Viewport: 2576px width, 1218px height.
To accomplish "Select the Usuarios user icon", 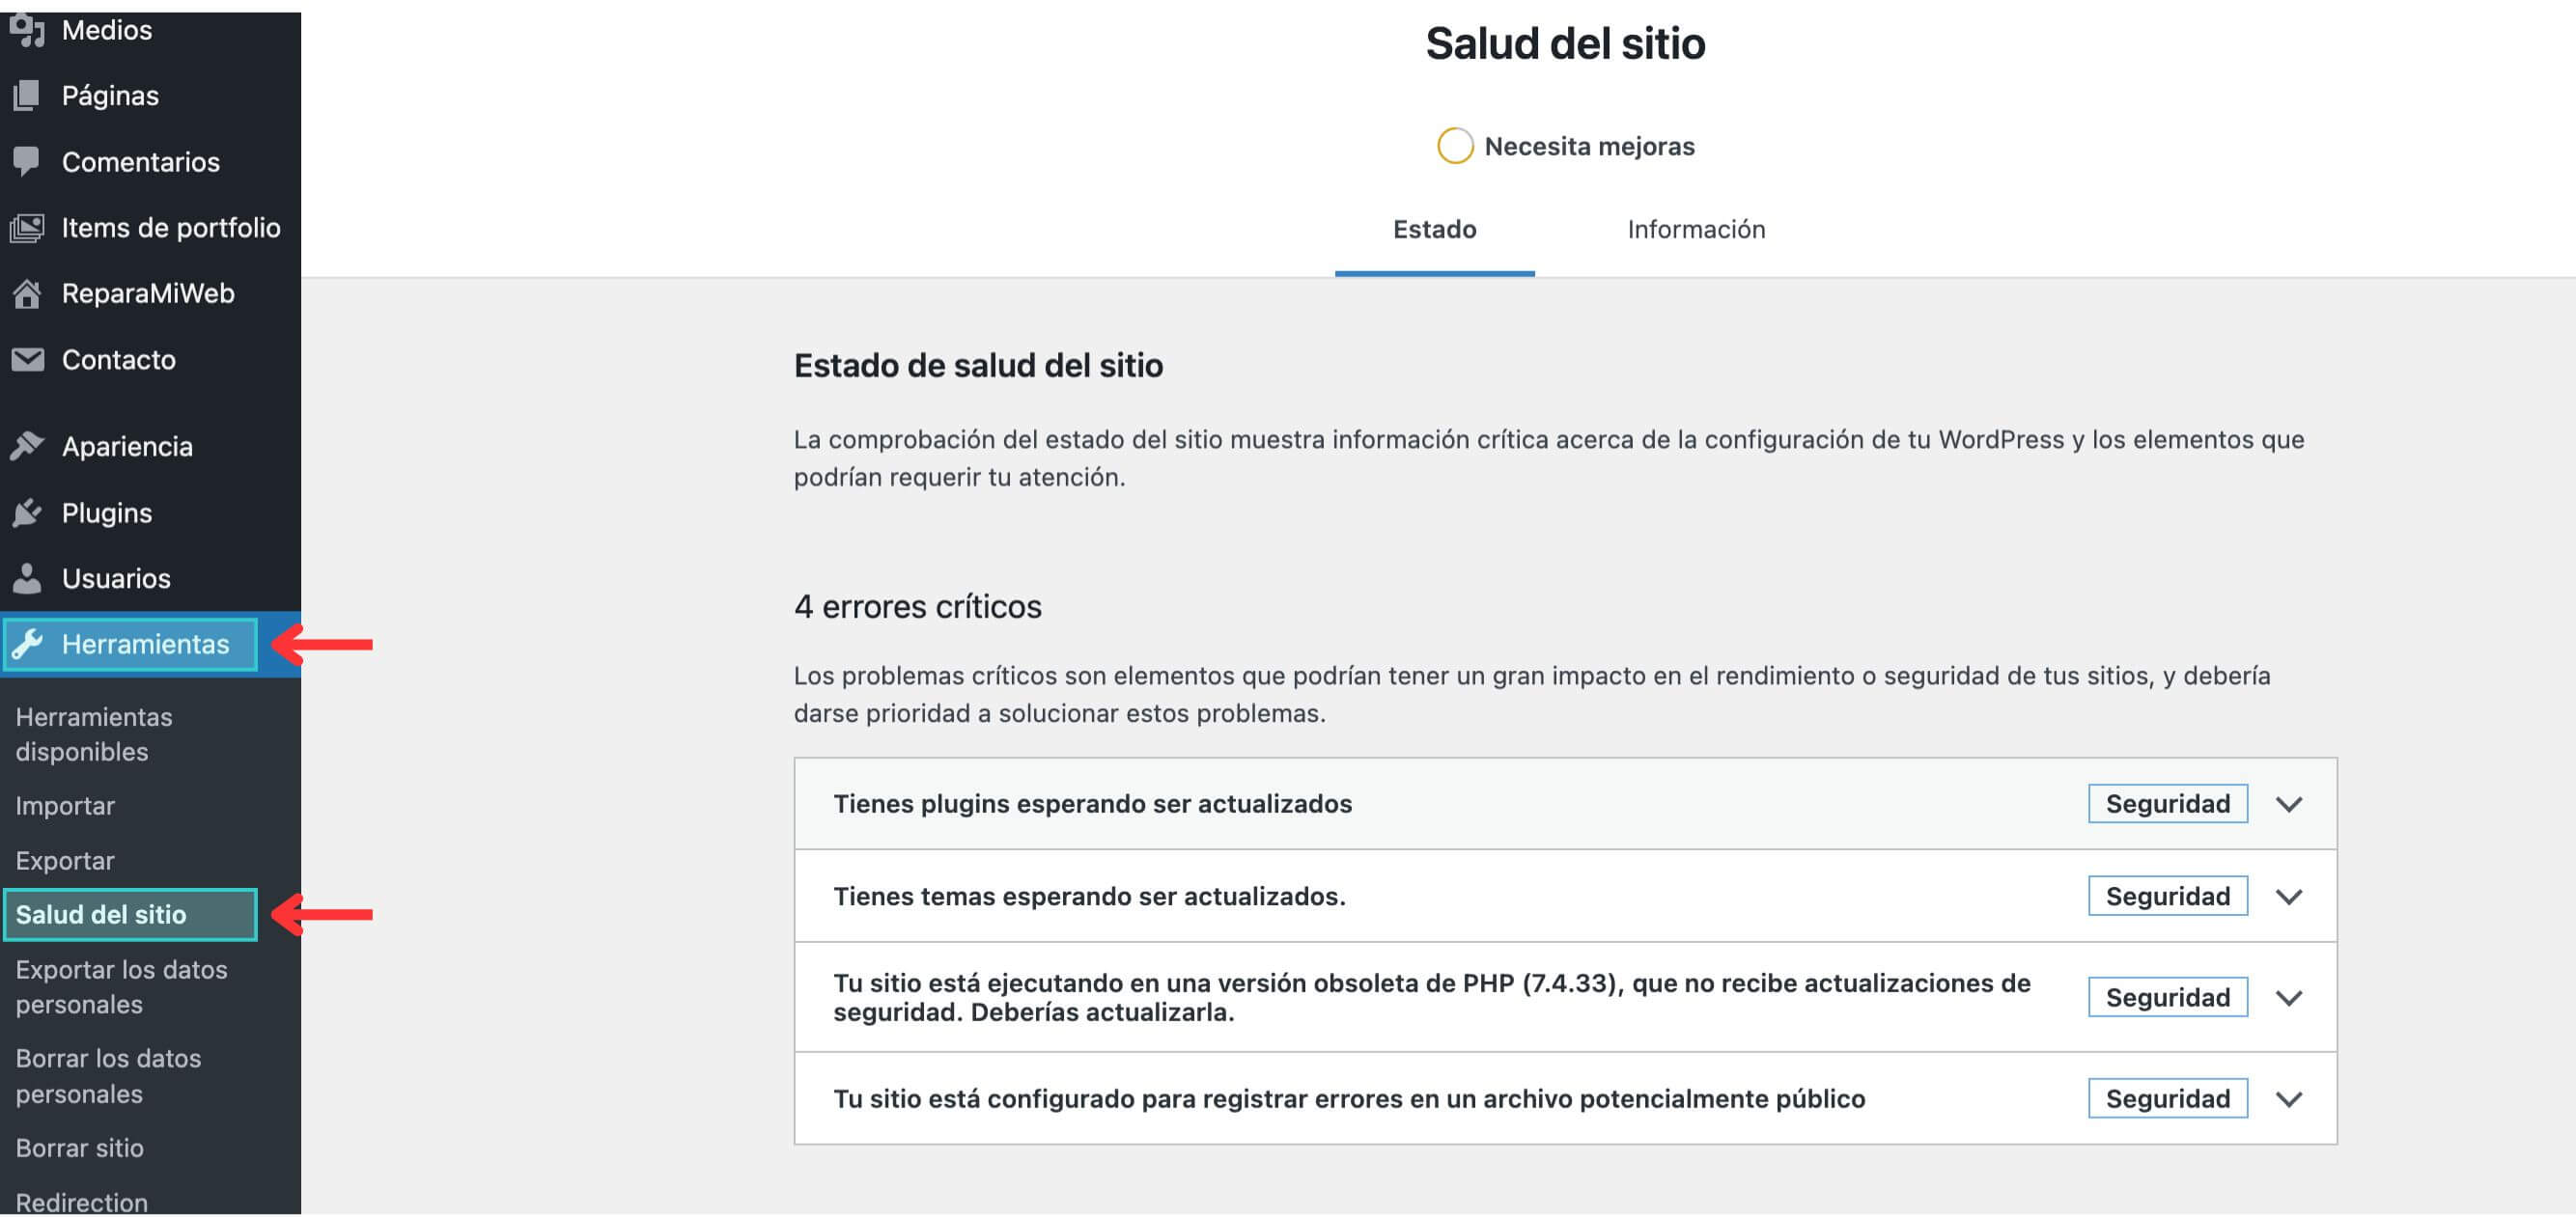I will (28, 578).
